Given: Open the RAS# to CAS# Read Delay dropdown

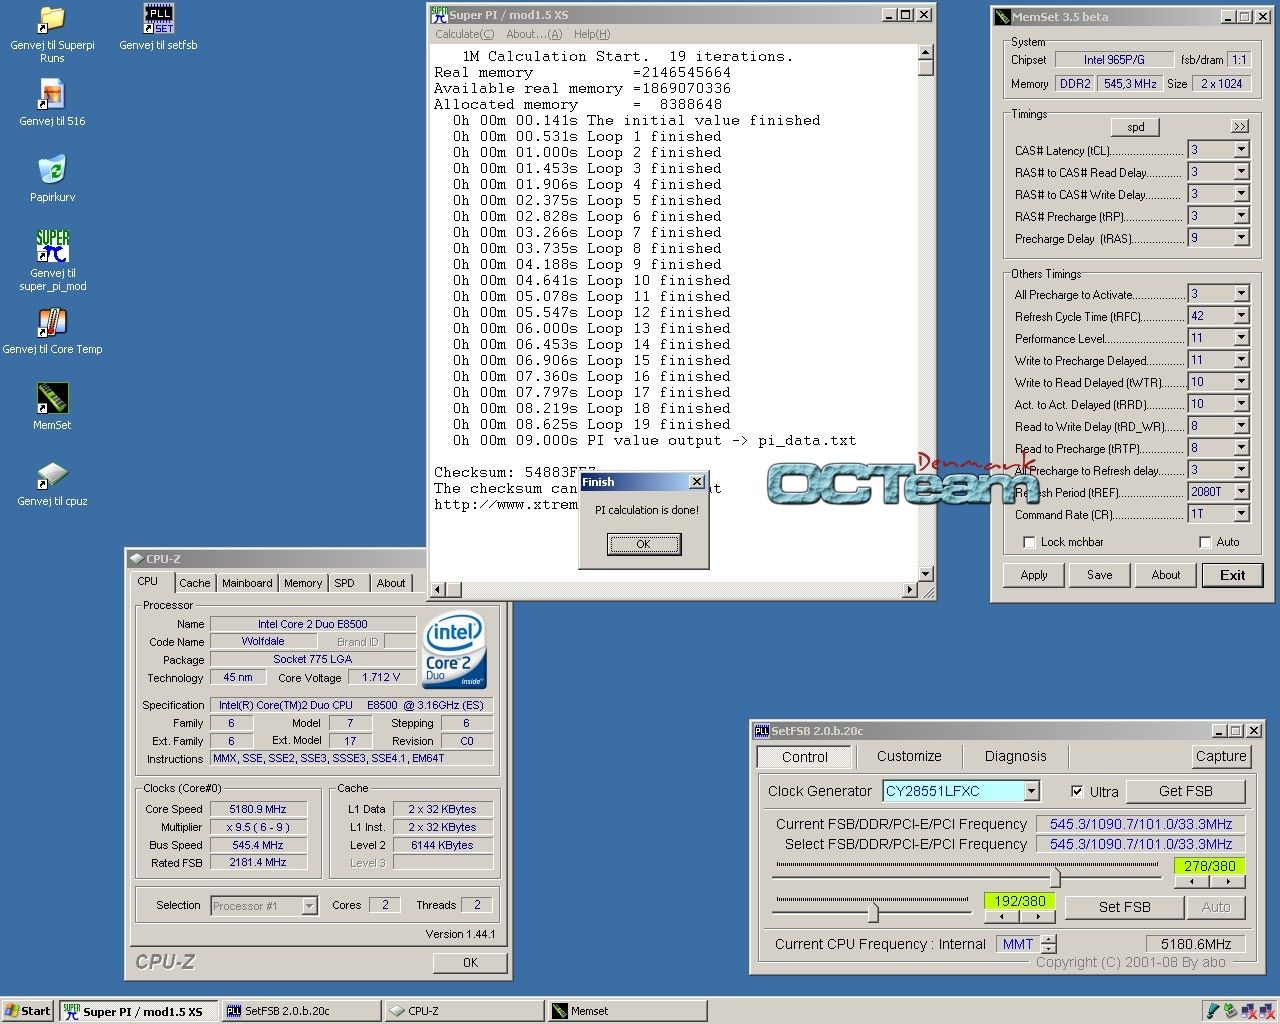Looking at the screenshot, I should tap(1241, 172).
